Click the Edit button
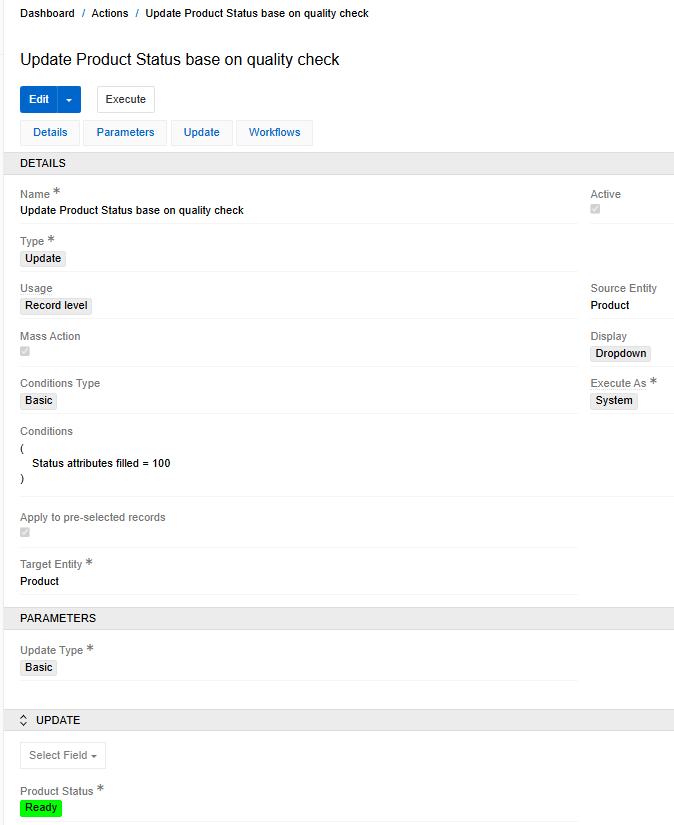This screenshot has width=674, height=825. pyautogui.click(x=39, y=100)
